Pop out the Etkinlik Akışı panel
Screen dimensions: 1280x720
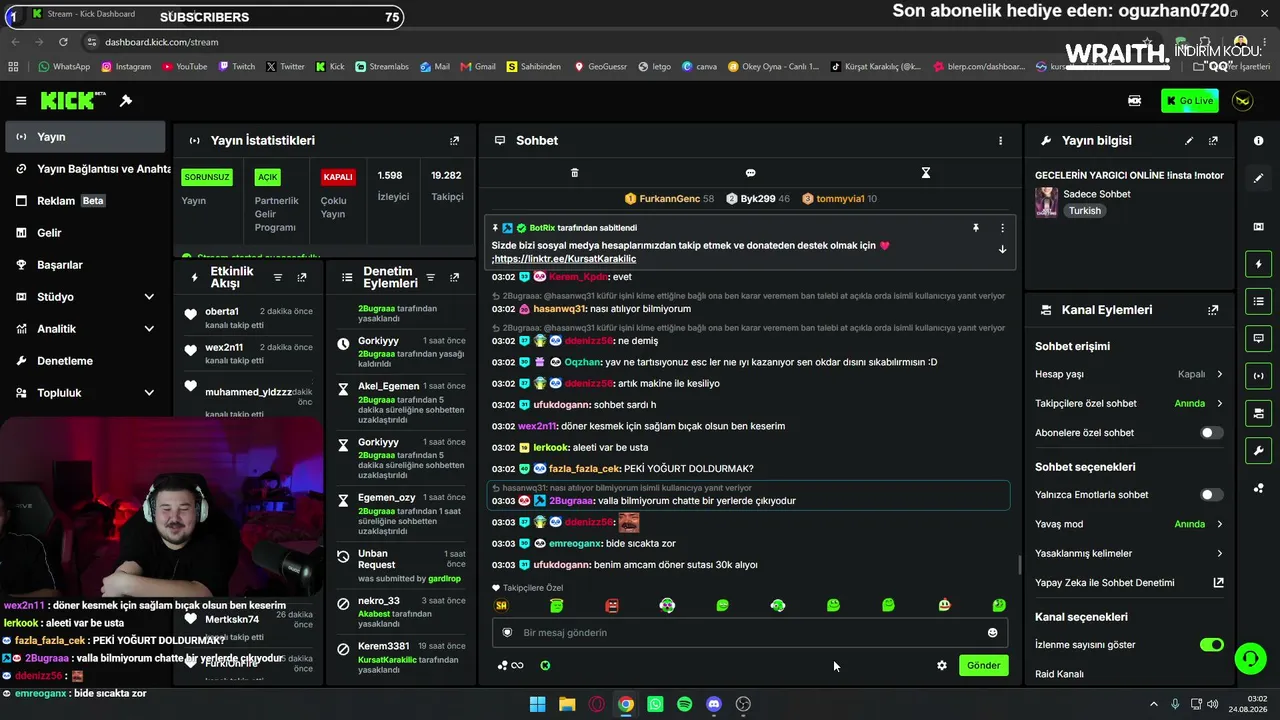point(302,277)
